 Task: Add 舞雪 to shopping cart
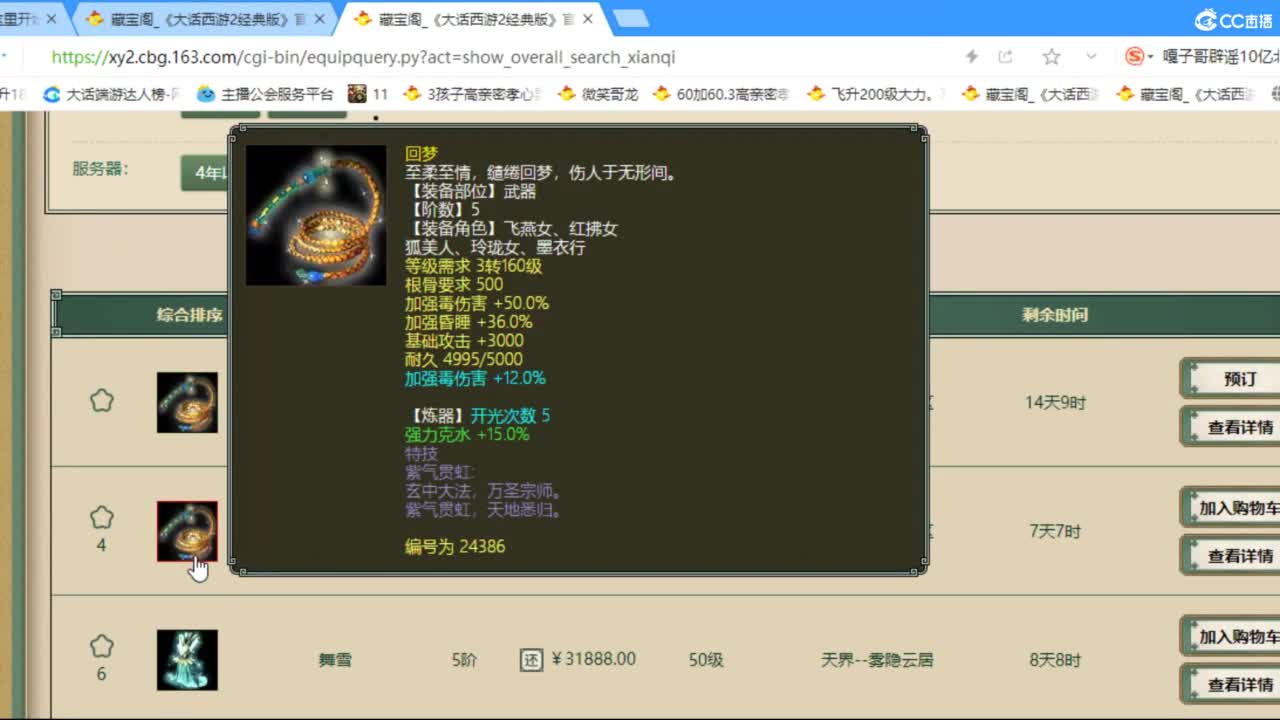[1231, 637]
